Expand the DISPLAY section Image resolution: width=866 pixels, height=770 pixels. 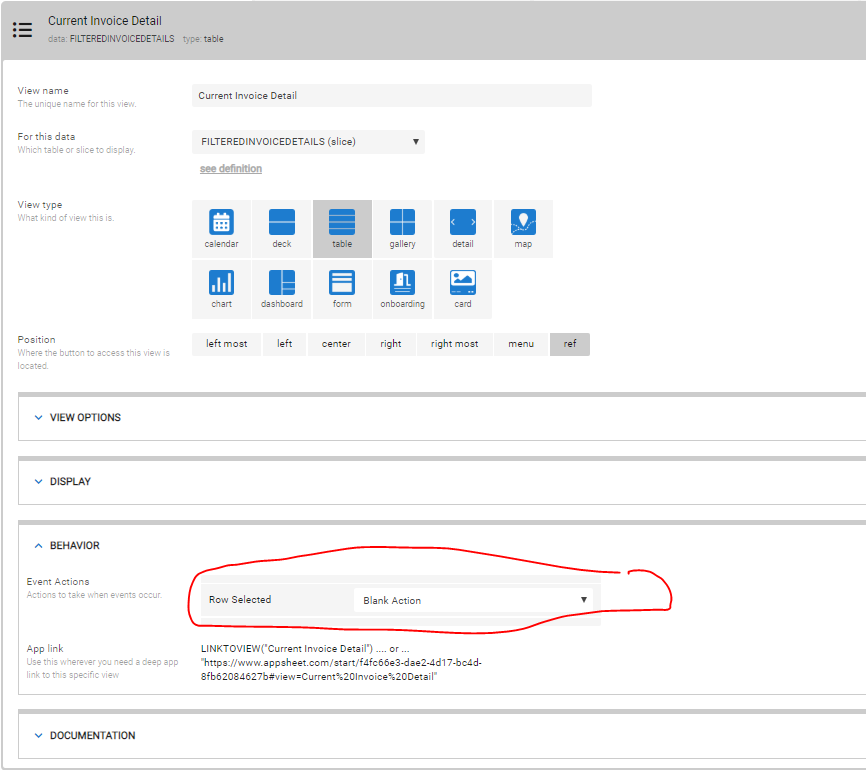point(70,482)
